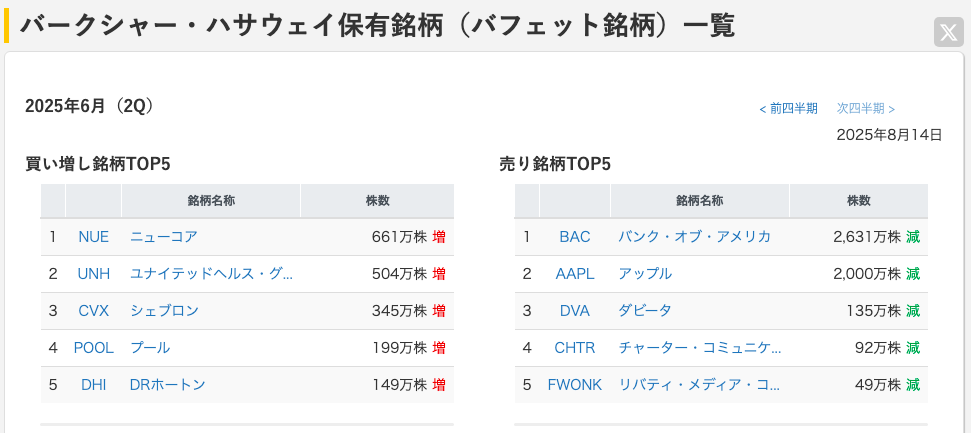Image resolution: width=971 pixels, height=433 pixels.
Task: Click the BAC ticker in sell list
Action: pyautogui.click(x=575, y=237)
